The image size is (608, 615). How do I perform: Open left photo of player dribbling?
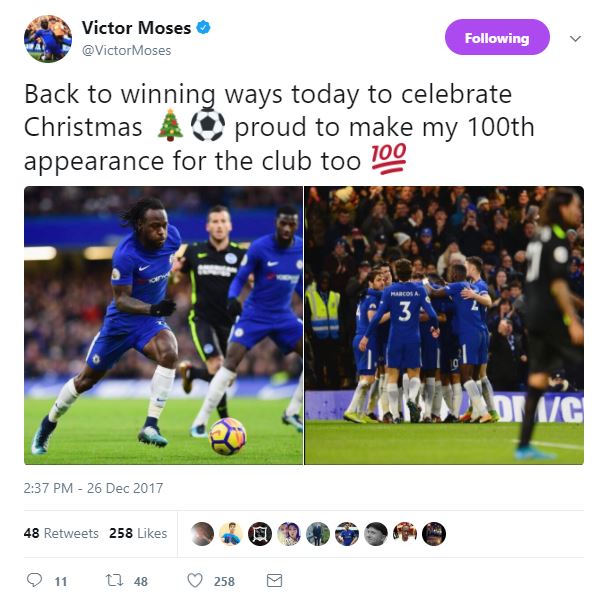(163, 325)
